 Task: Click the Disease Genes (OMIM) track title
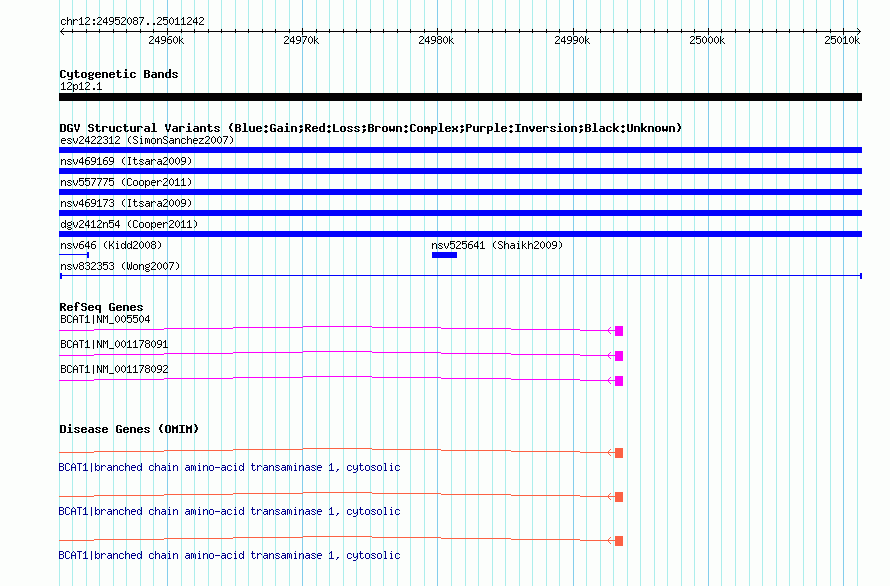pos(129,429)
